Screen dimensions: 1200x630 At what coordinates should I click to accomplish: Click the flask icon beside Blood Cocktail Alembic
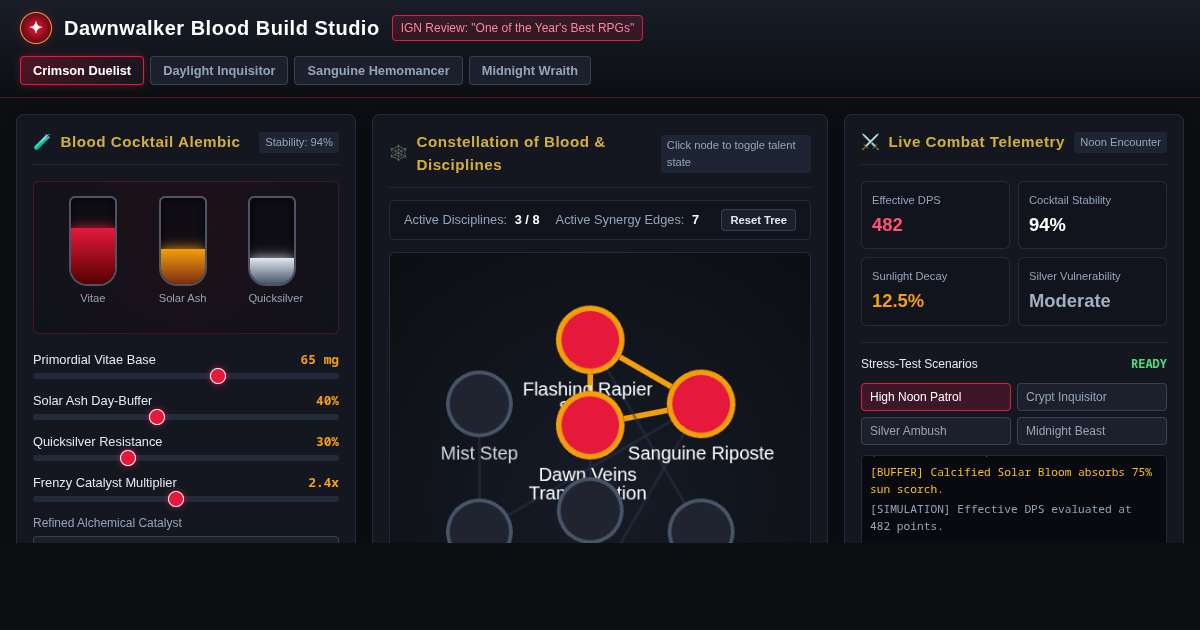42,142
